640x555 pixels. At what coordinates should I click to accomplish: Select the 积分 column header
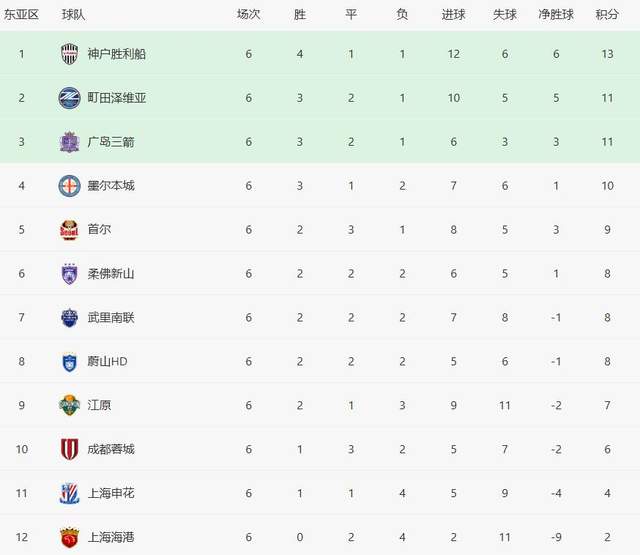click(x=607, y=15)
